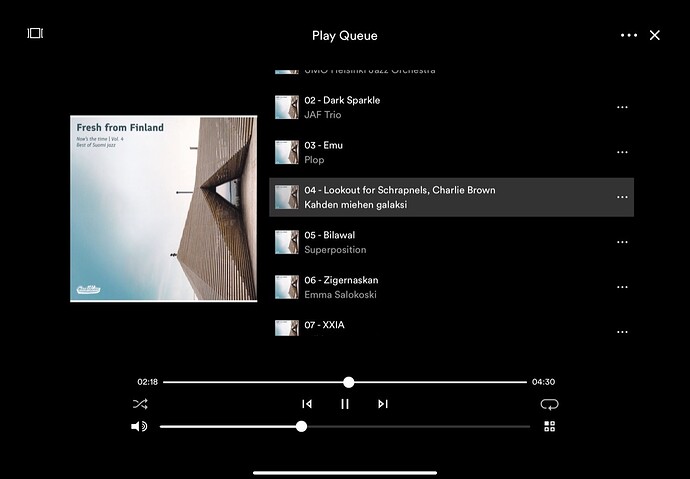Click the elapsed time 02:18
This screenshot has height=479, width=690.
pyautogui.click(x=147, y=382)
